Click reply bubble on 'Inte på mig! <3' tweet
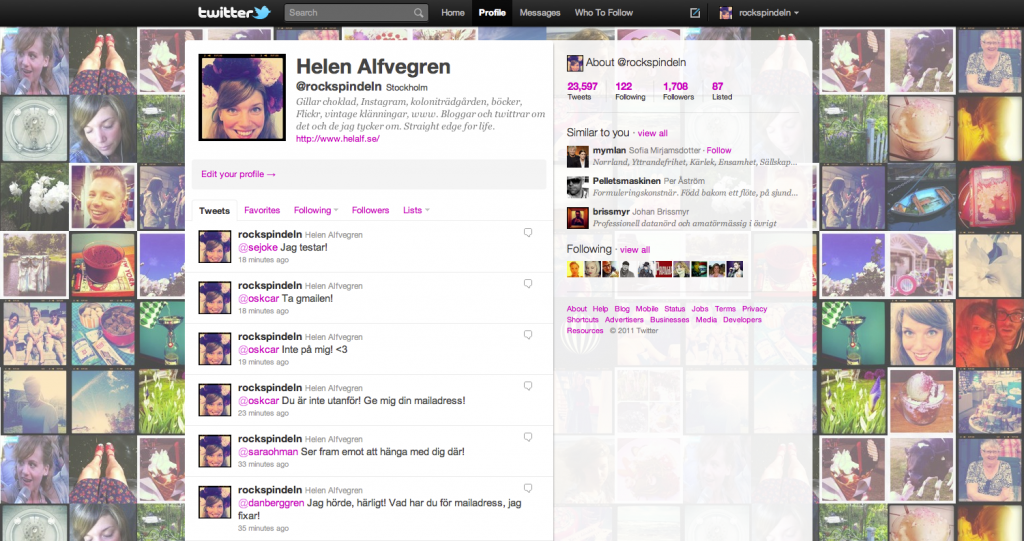 coord(528,334)
